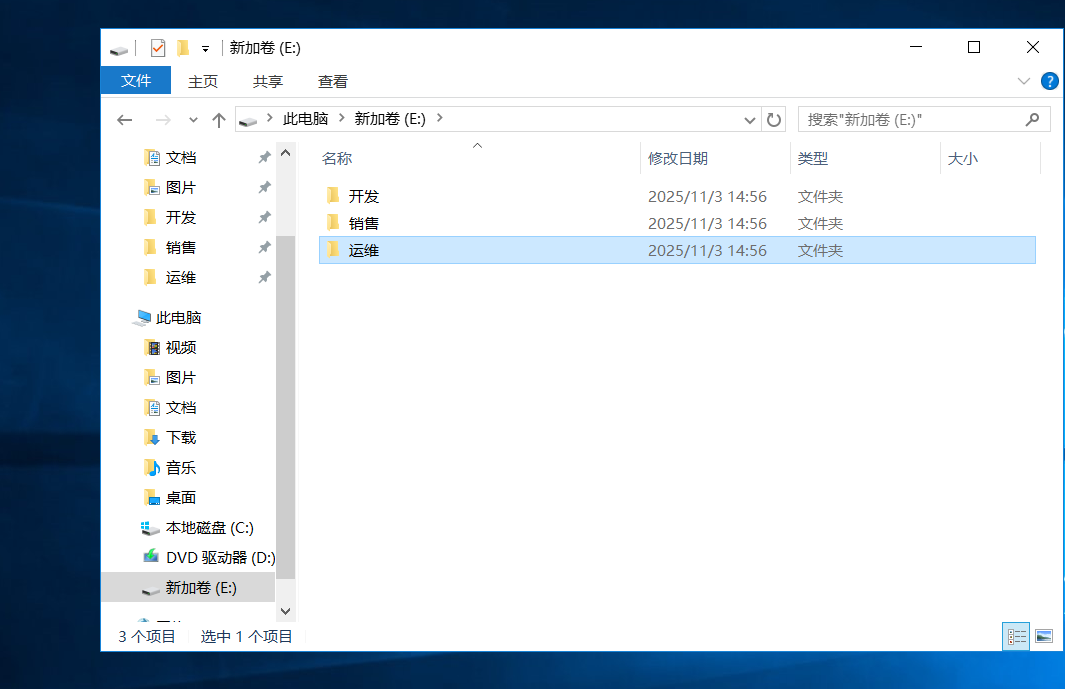Click the 运维 folder icon in file list

pos(333,250)
